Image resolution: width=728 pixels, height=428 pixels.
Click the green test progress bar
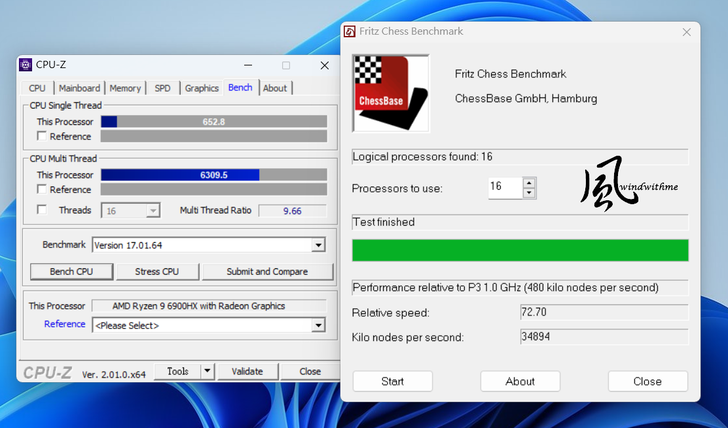pyautogui.click(x=520, y=250)
